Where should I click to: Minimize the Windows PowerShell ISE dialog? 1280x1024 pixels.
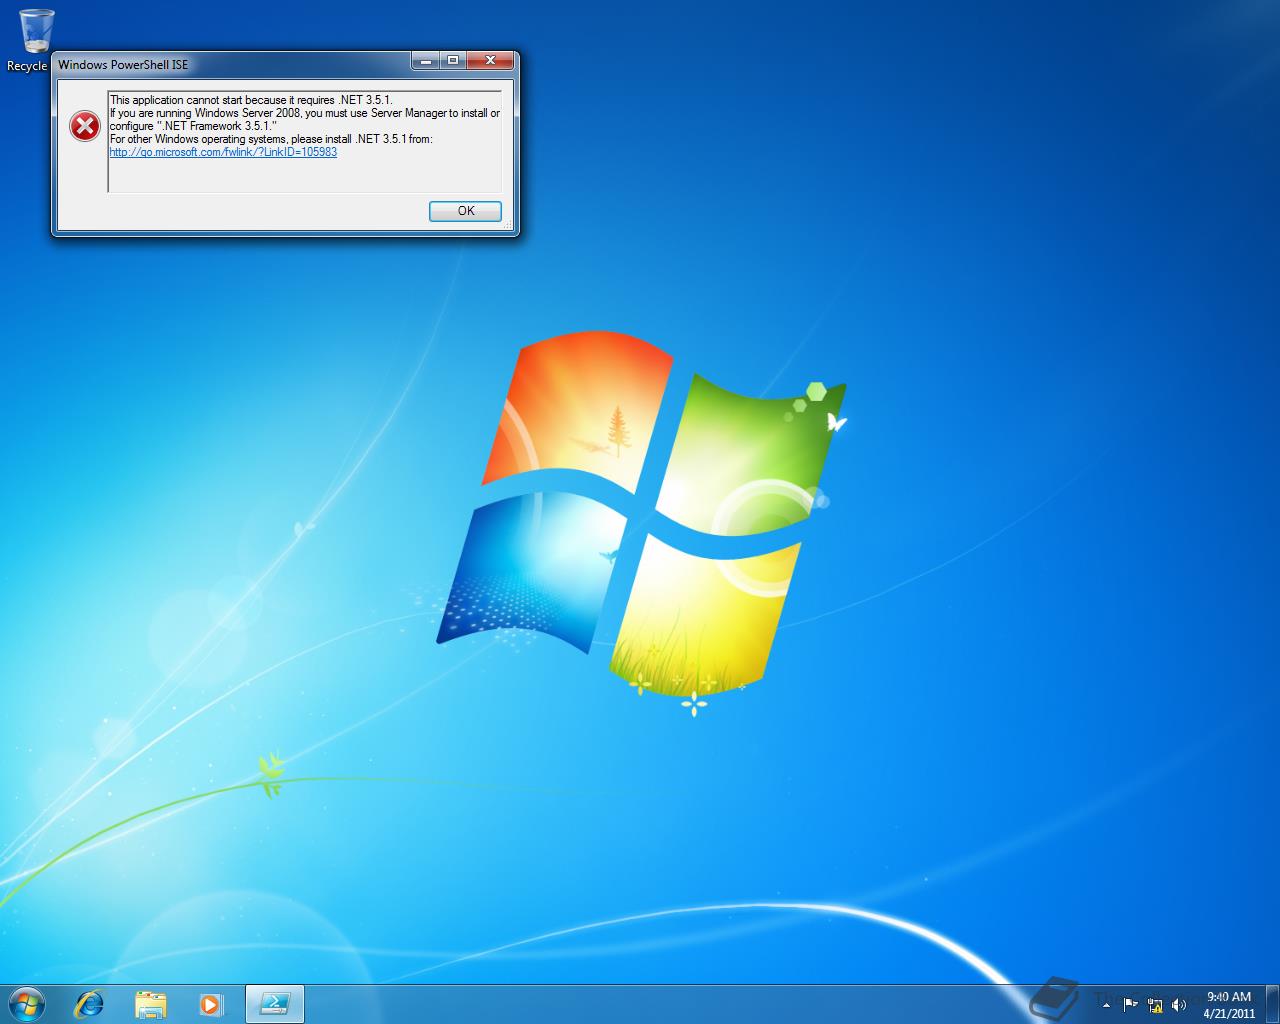[x=427, y=61]
